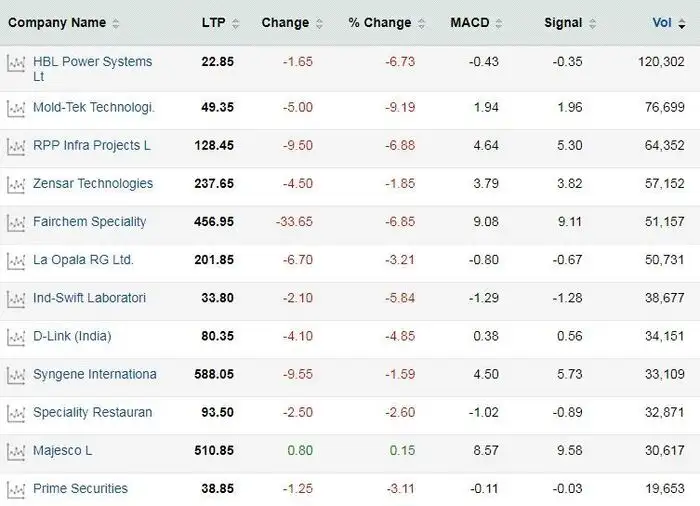Sort rows by Change column
The width and height of the screenshot is (700, 506).
tap(285, 22)
